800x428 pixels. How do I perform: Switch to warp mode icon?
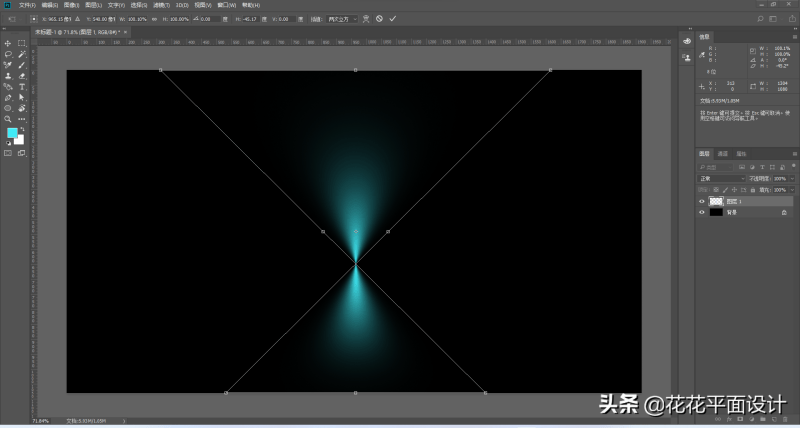click(x=365, y=18)
